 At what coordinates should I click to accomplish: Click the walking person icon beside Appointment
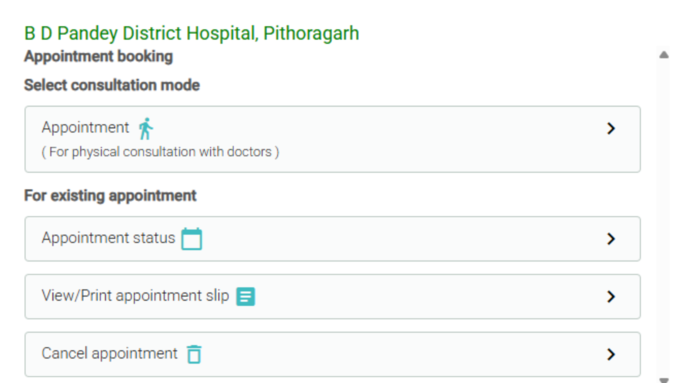[146, 128]
